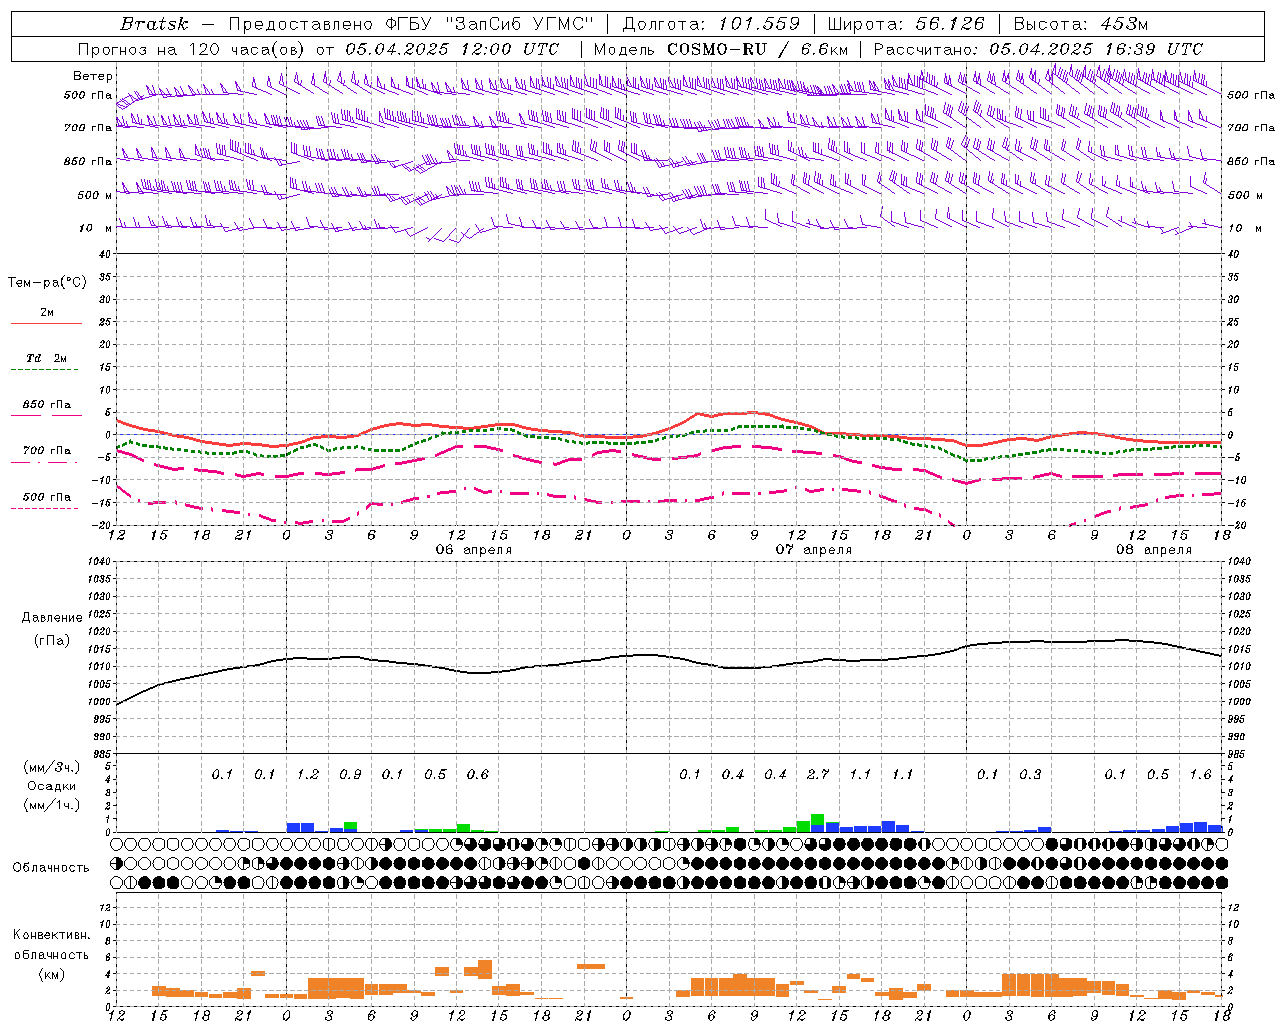The height and width of the screenshot is (1024, 1280).
Task: Select the model name COSMO-RU / 6.6км
Action: [x=757, y=49]
